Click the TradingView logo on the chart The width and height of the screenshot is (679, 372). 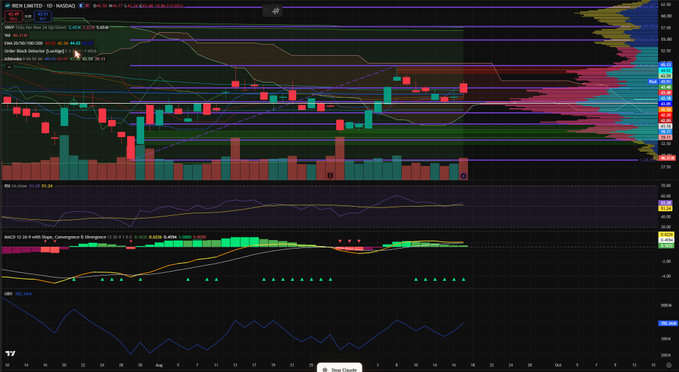pos(10,353)
